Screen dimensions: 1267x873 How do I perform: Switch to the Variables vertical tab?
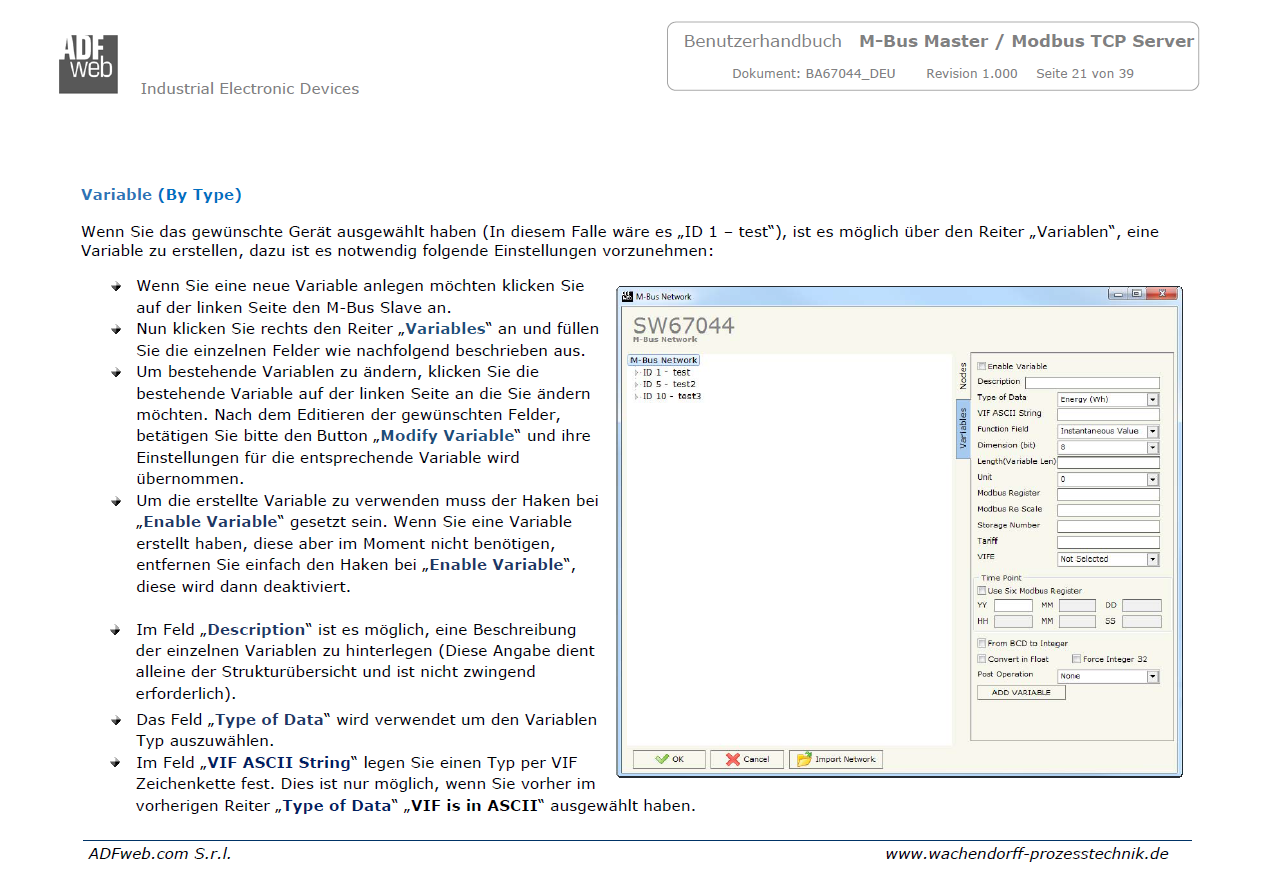pos(963,427)
